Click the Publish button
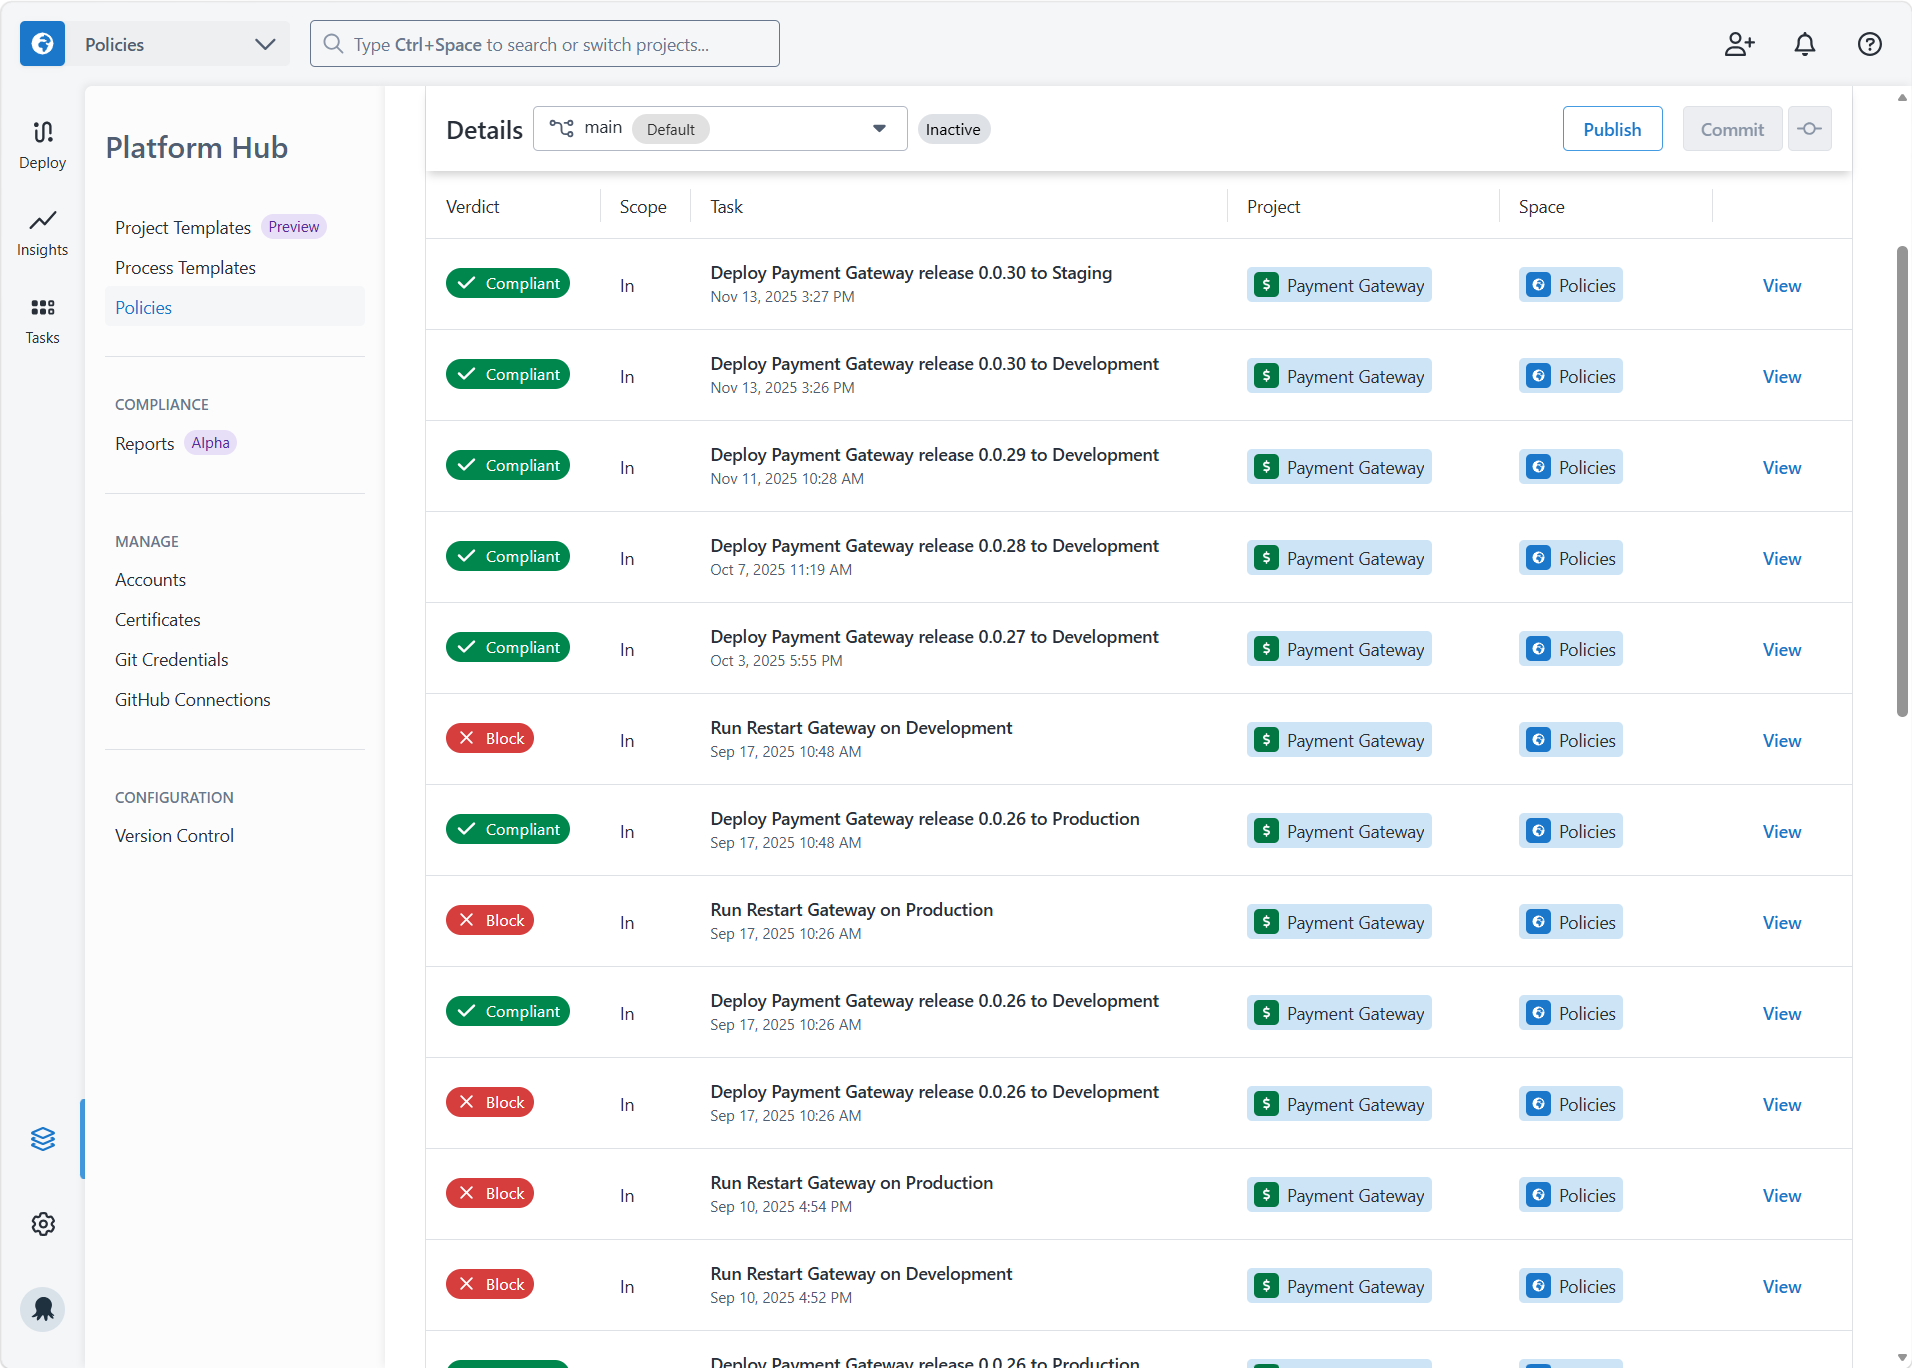 tap(1612, 129)
